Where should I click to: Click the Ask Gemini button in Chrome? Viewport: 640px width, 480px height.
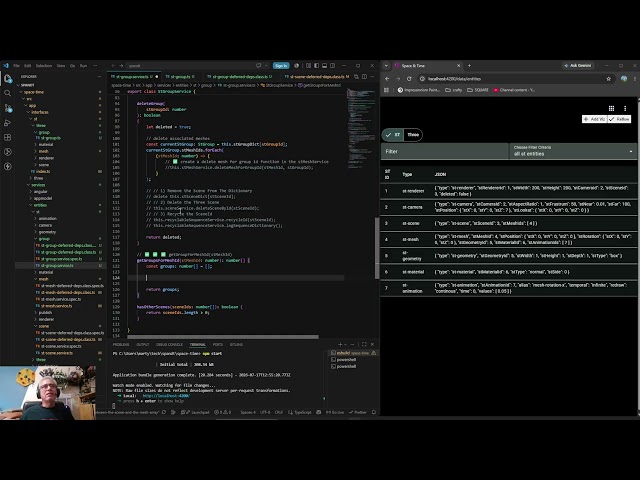578,66
